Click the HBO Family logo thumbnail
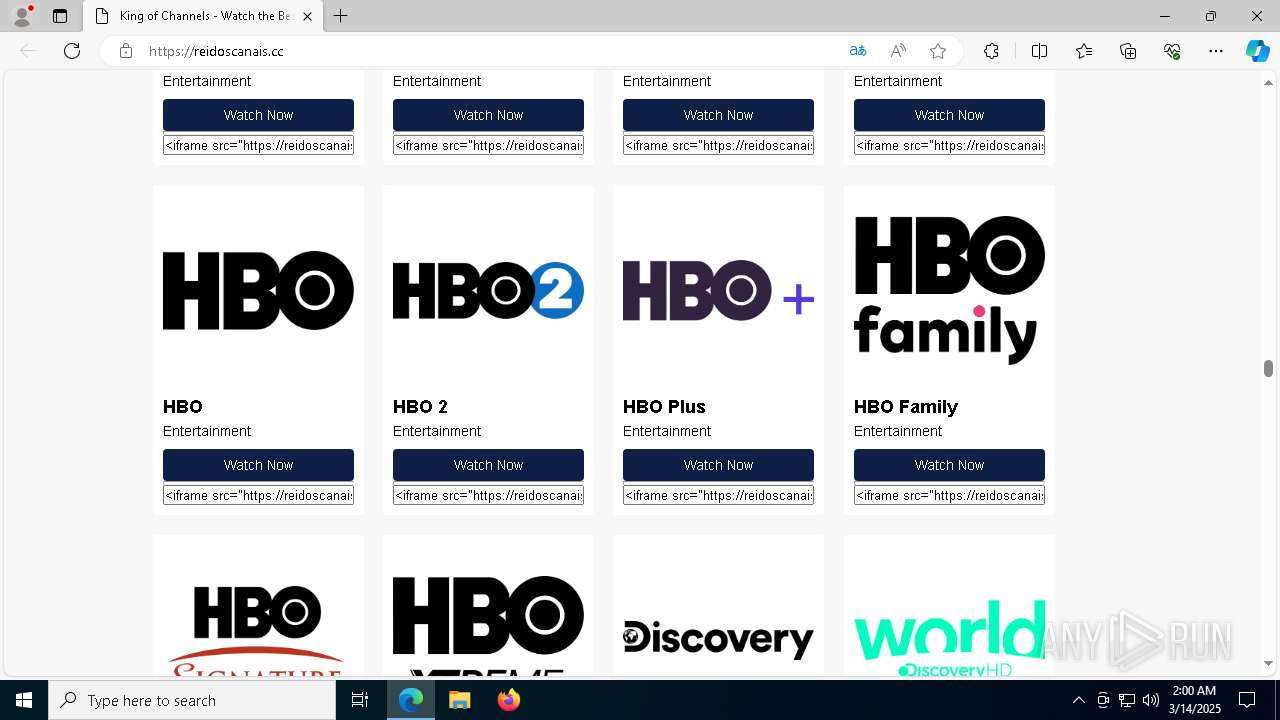This screenshot has width=1280, height=720. (949, 290)
